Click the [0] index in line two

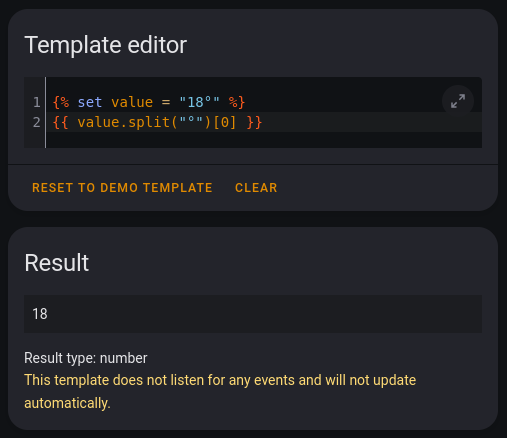pos(224,122)
